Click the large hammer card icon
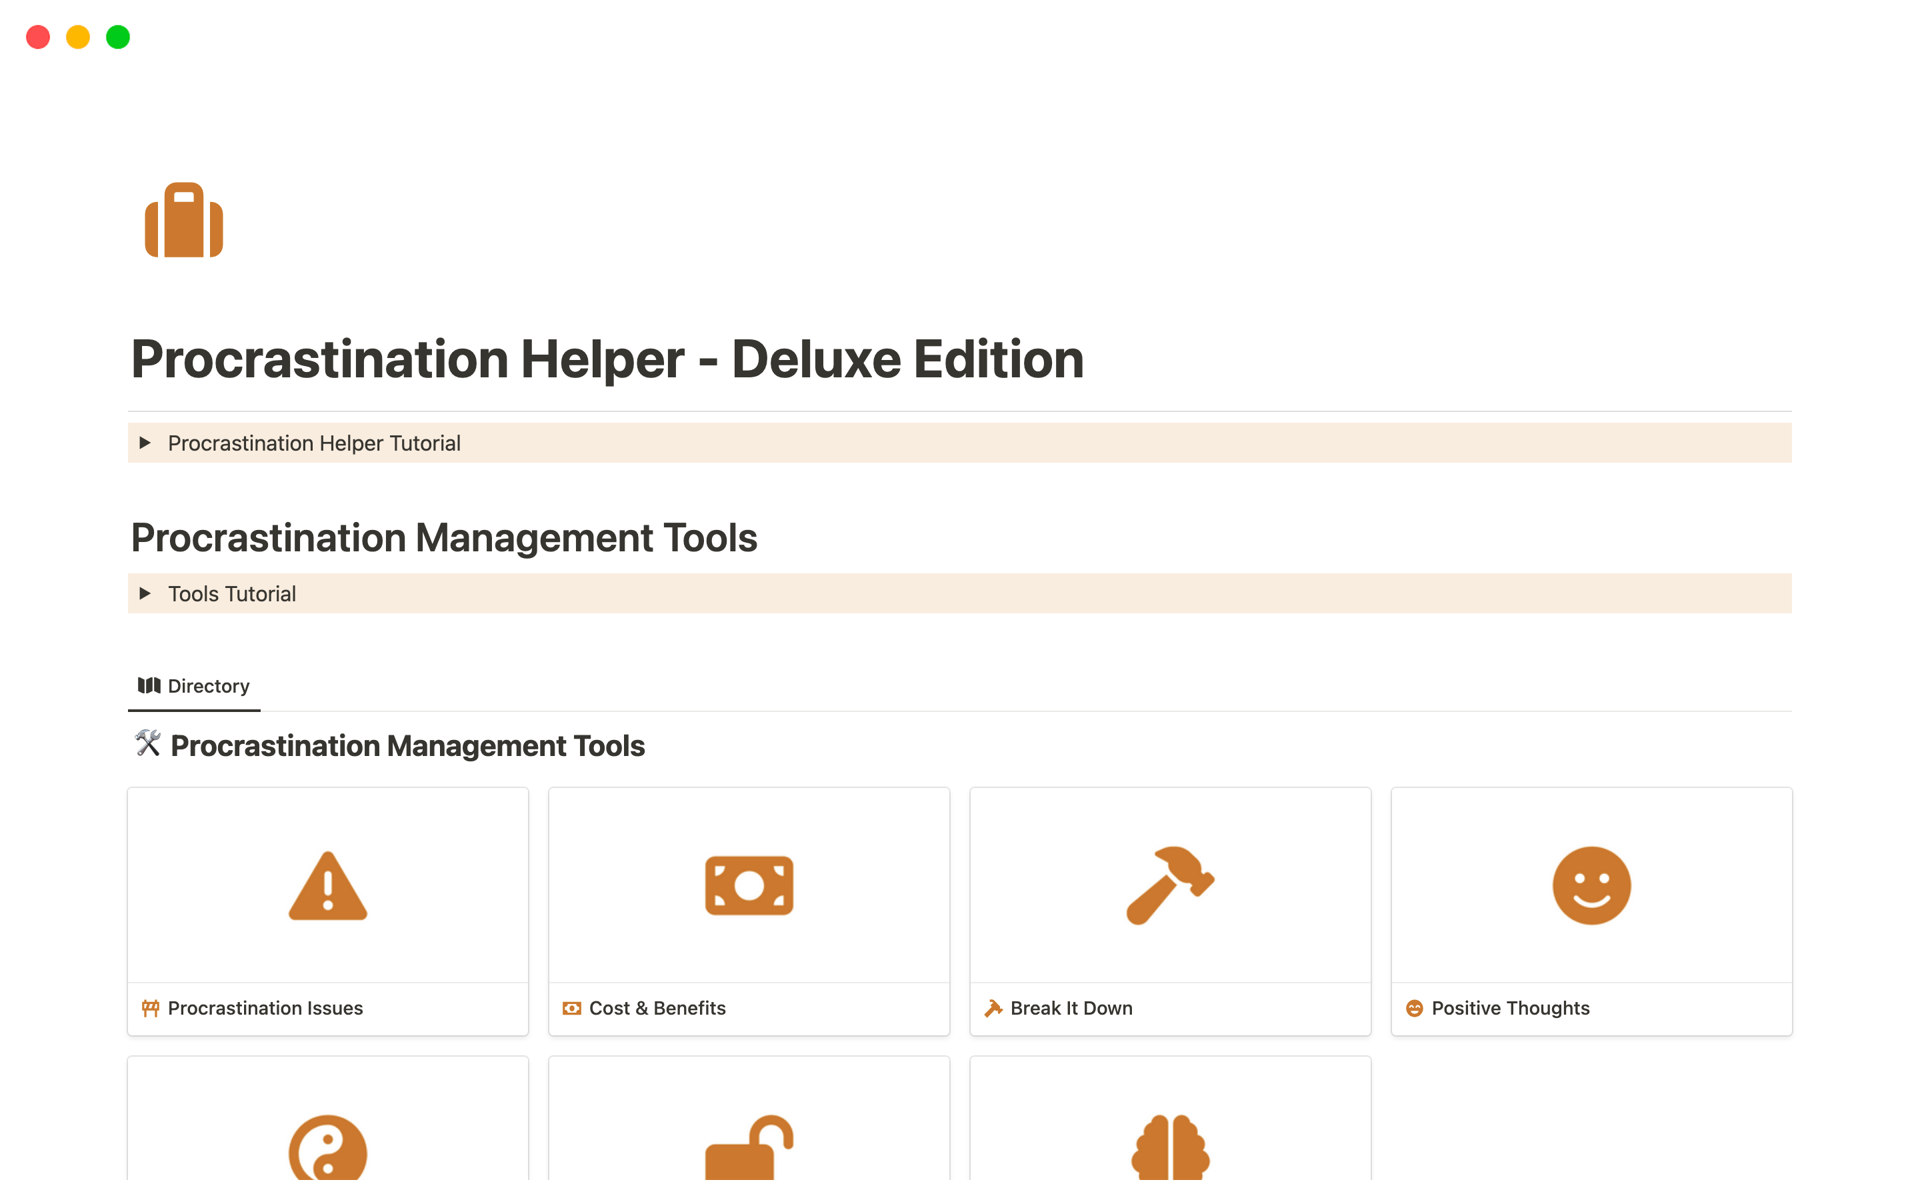This screenshot has height=1200, width=1920. [1169, 886]
